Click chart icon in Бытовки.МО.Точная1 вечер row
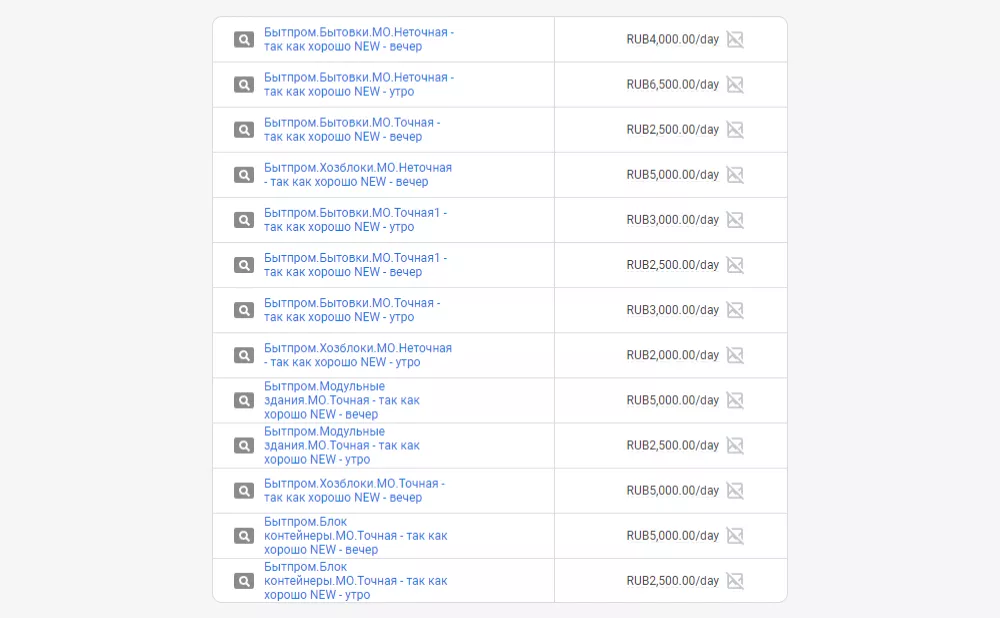 pos(735,265)
